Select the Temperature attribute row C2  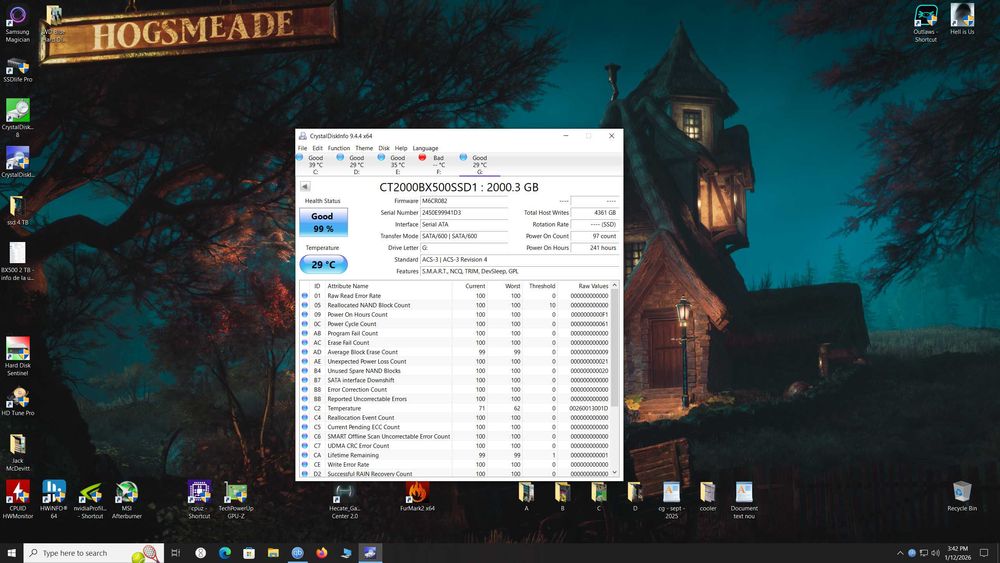click(x=455, y=408)
